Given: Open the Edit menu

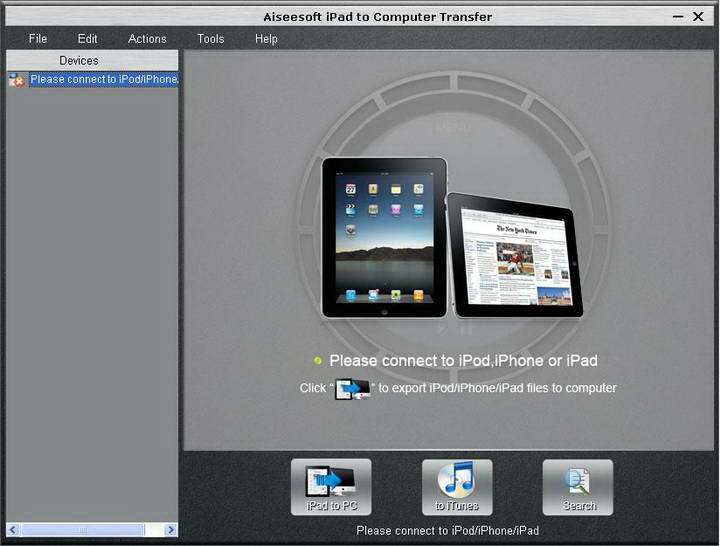Looking at the screenshot, I should point(87,39).
